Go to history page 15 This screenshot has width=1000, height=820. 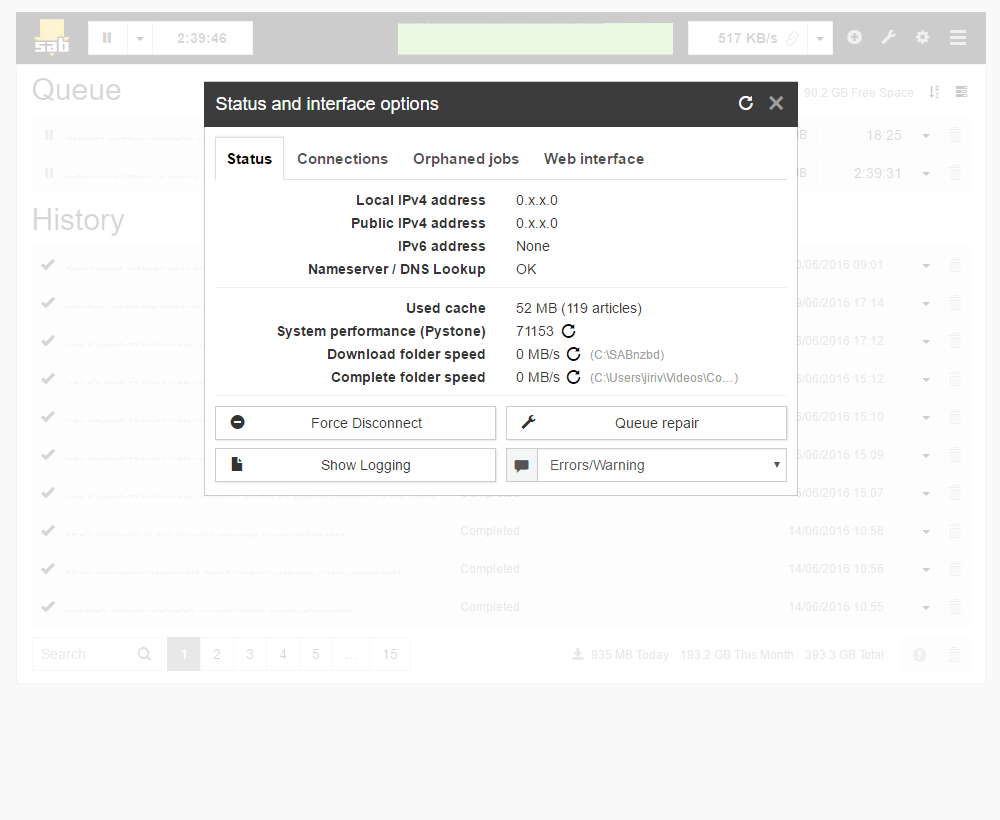390,654
